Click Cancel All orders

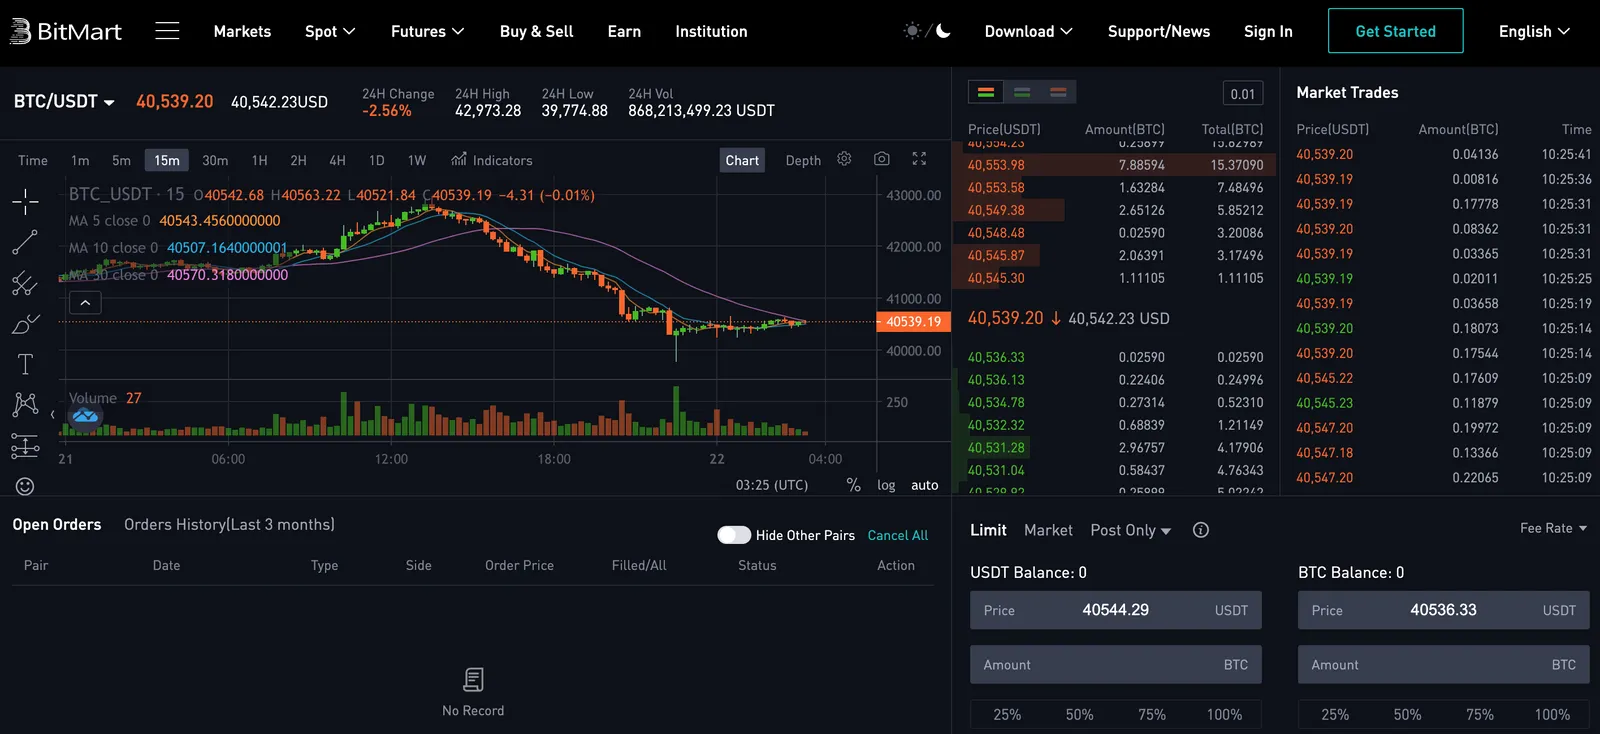(898, 535)
